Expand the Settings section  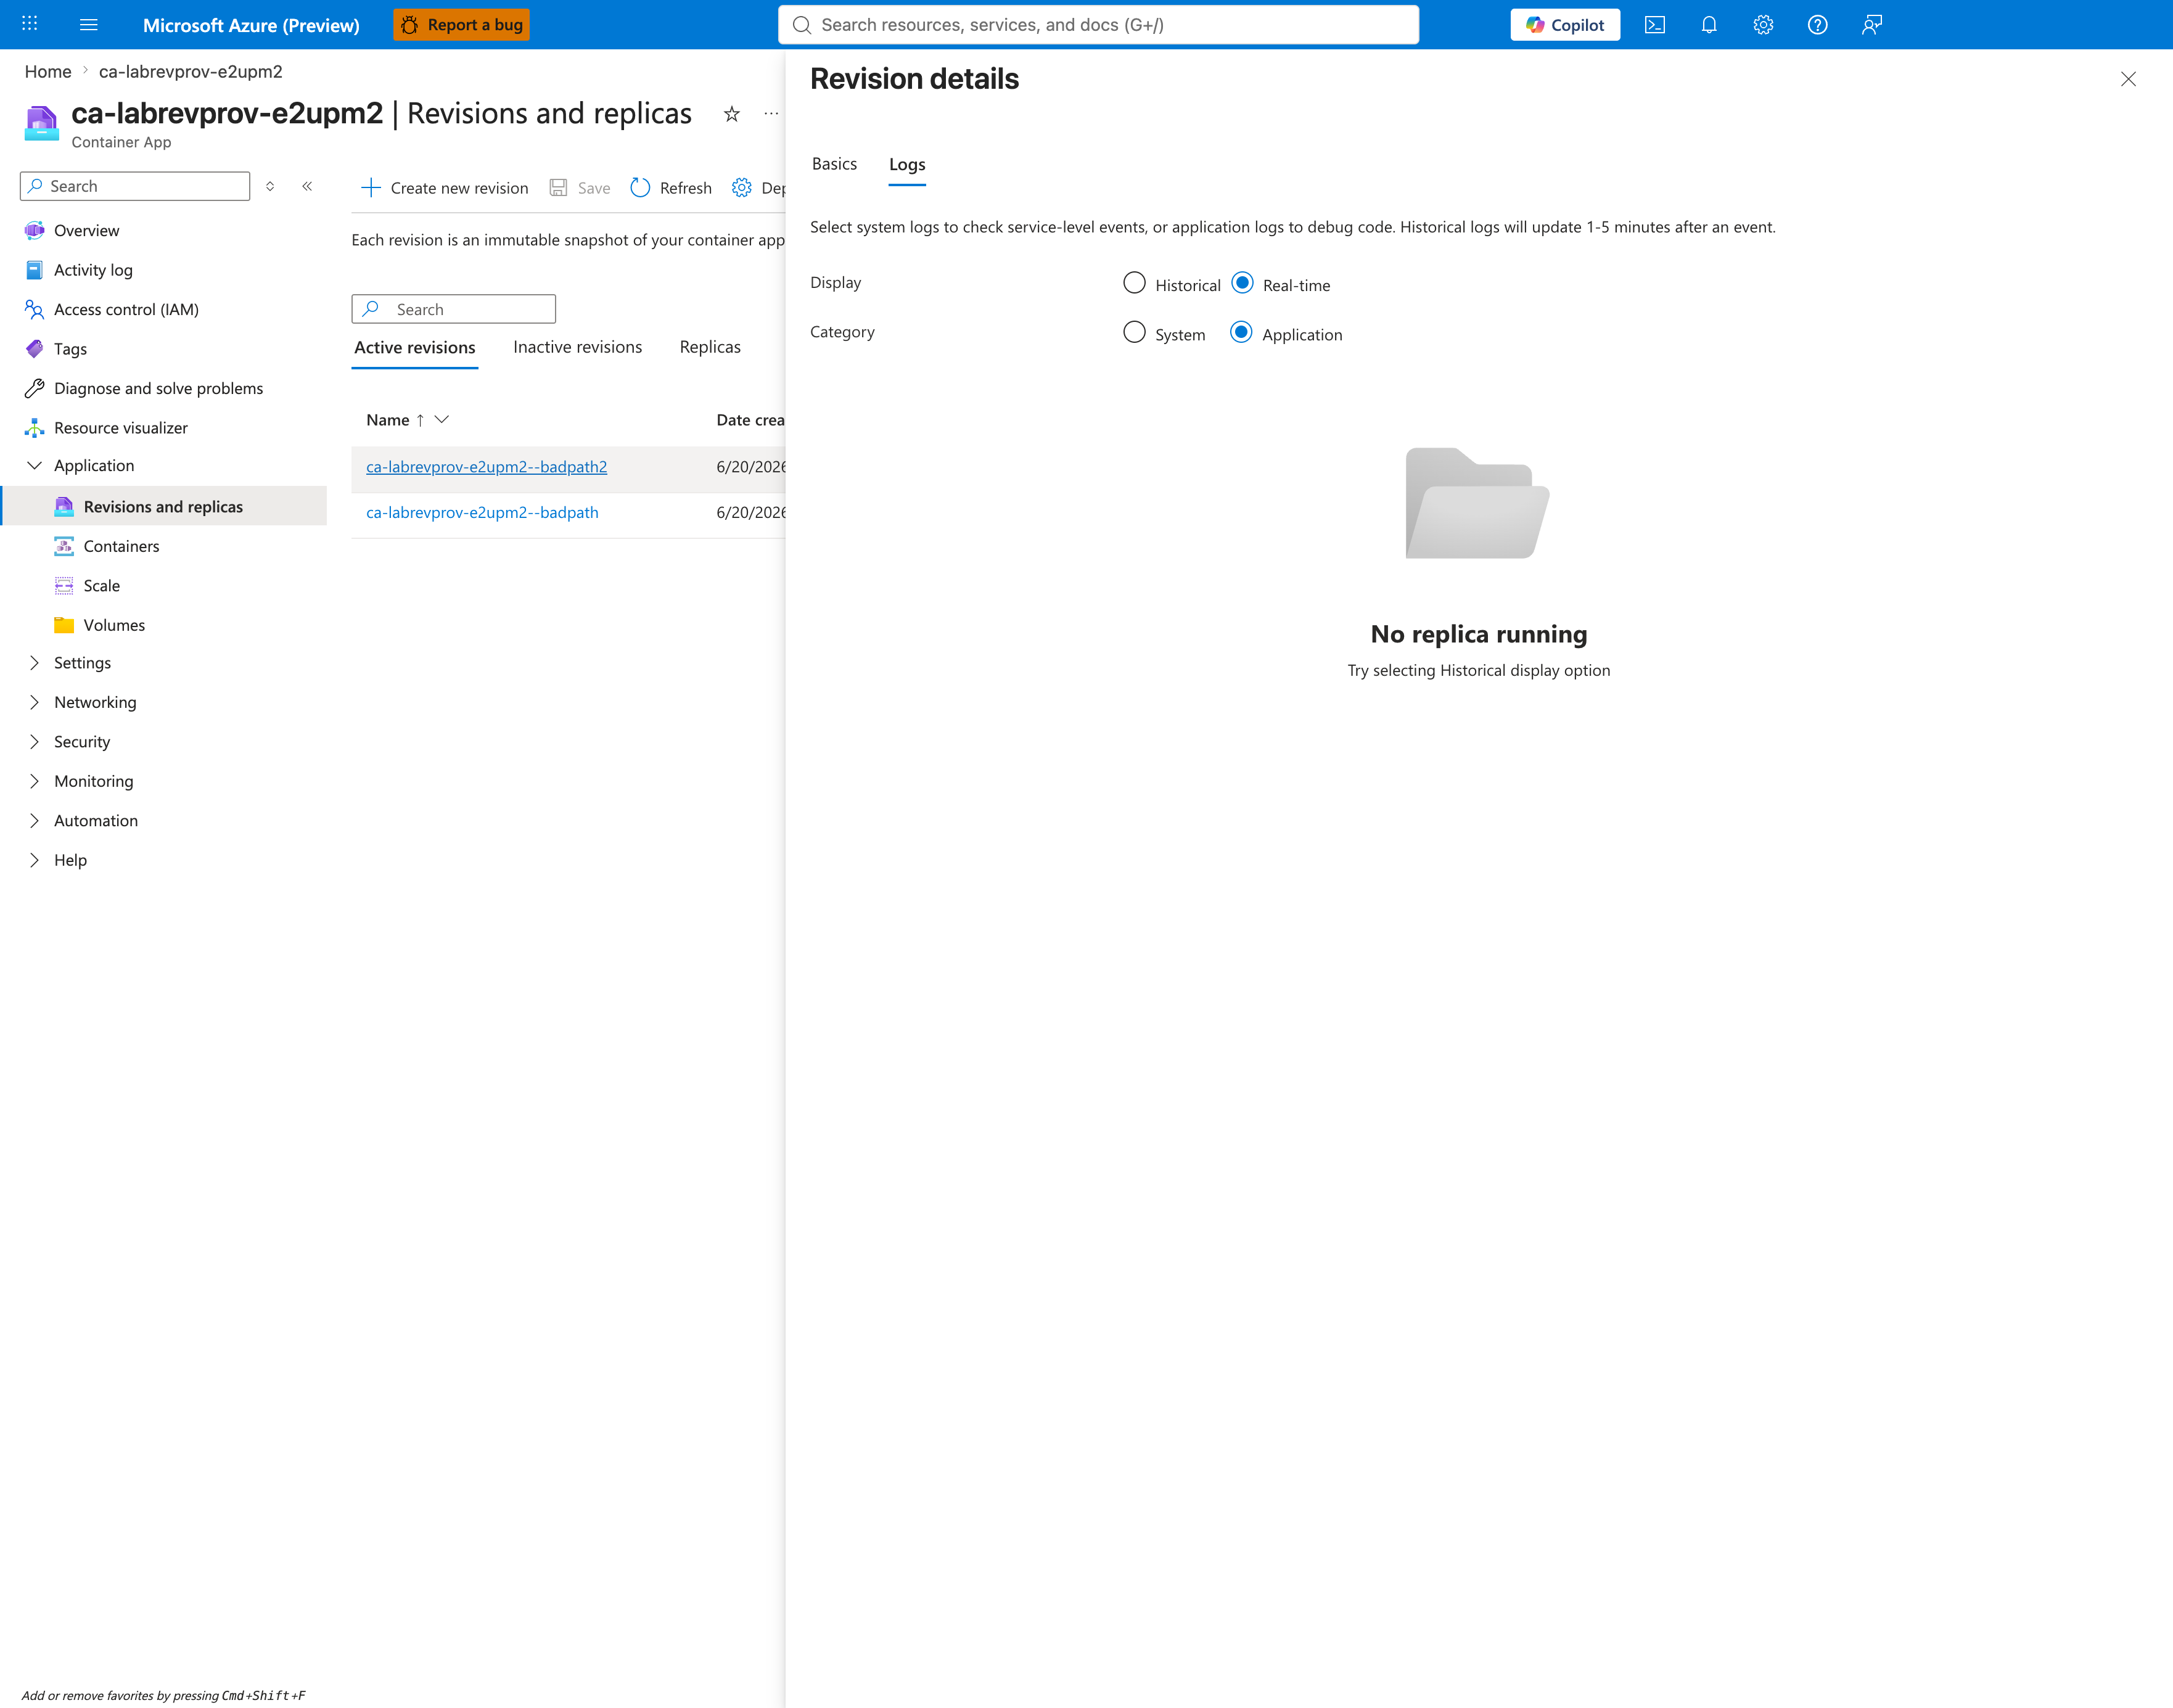coord(34,663)
